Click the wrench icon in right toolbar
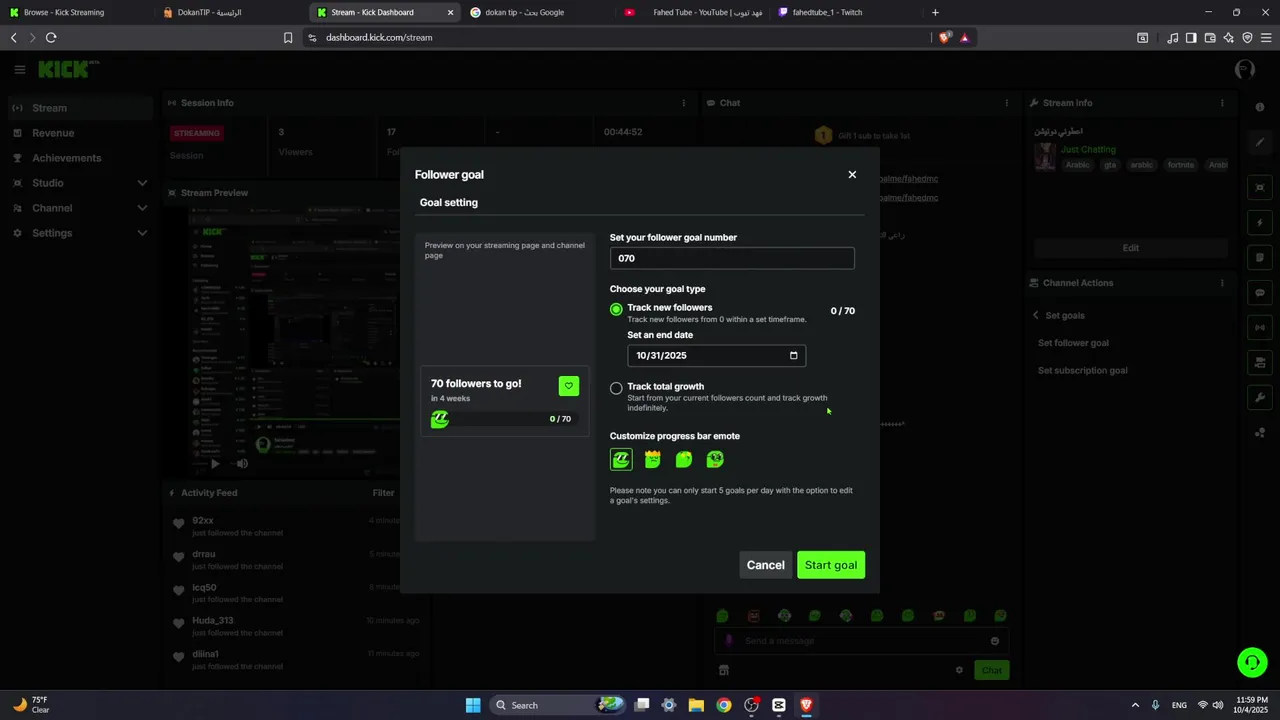Screen dimensions: 1280x720 click(x=1260, y=397)
